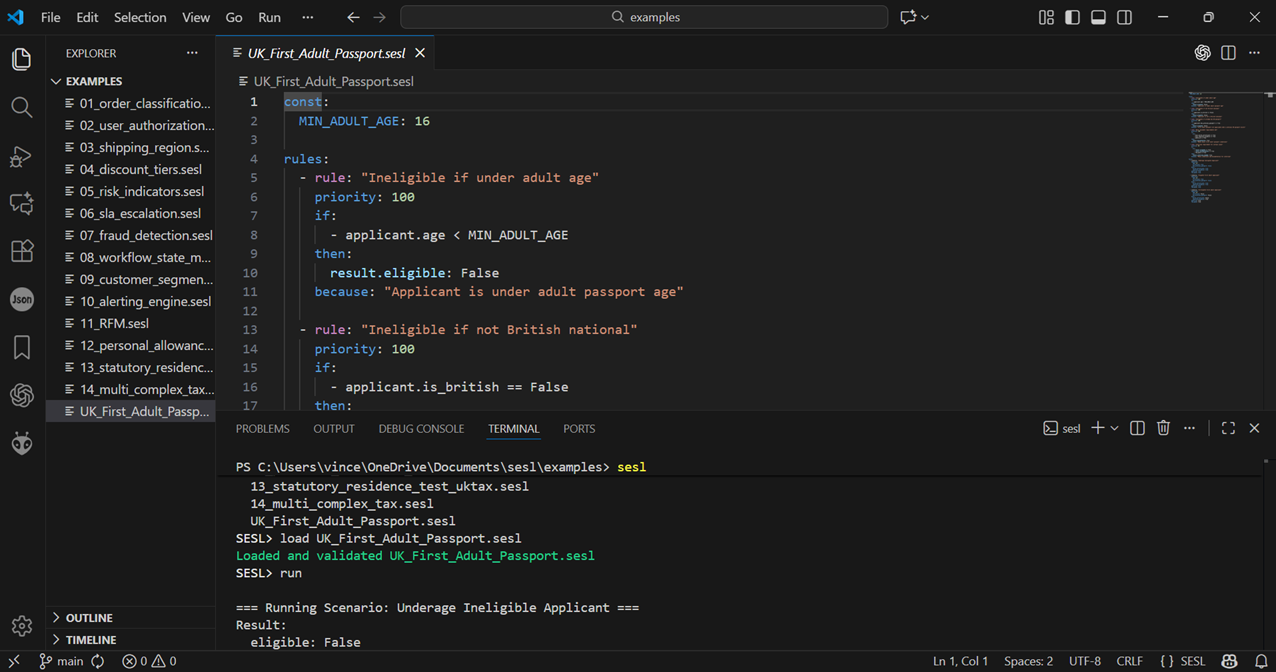1276x672 pixels.
Task: Open the Selection menu
Action: [x=140, y=17]
